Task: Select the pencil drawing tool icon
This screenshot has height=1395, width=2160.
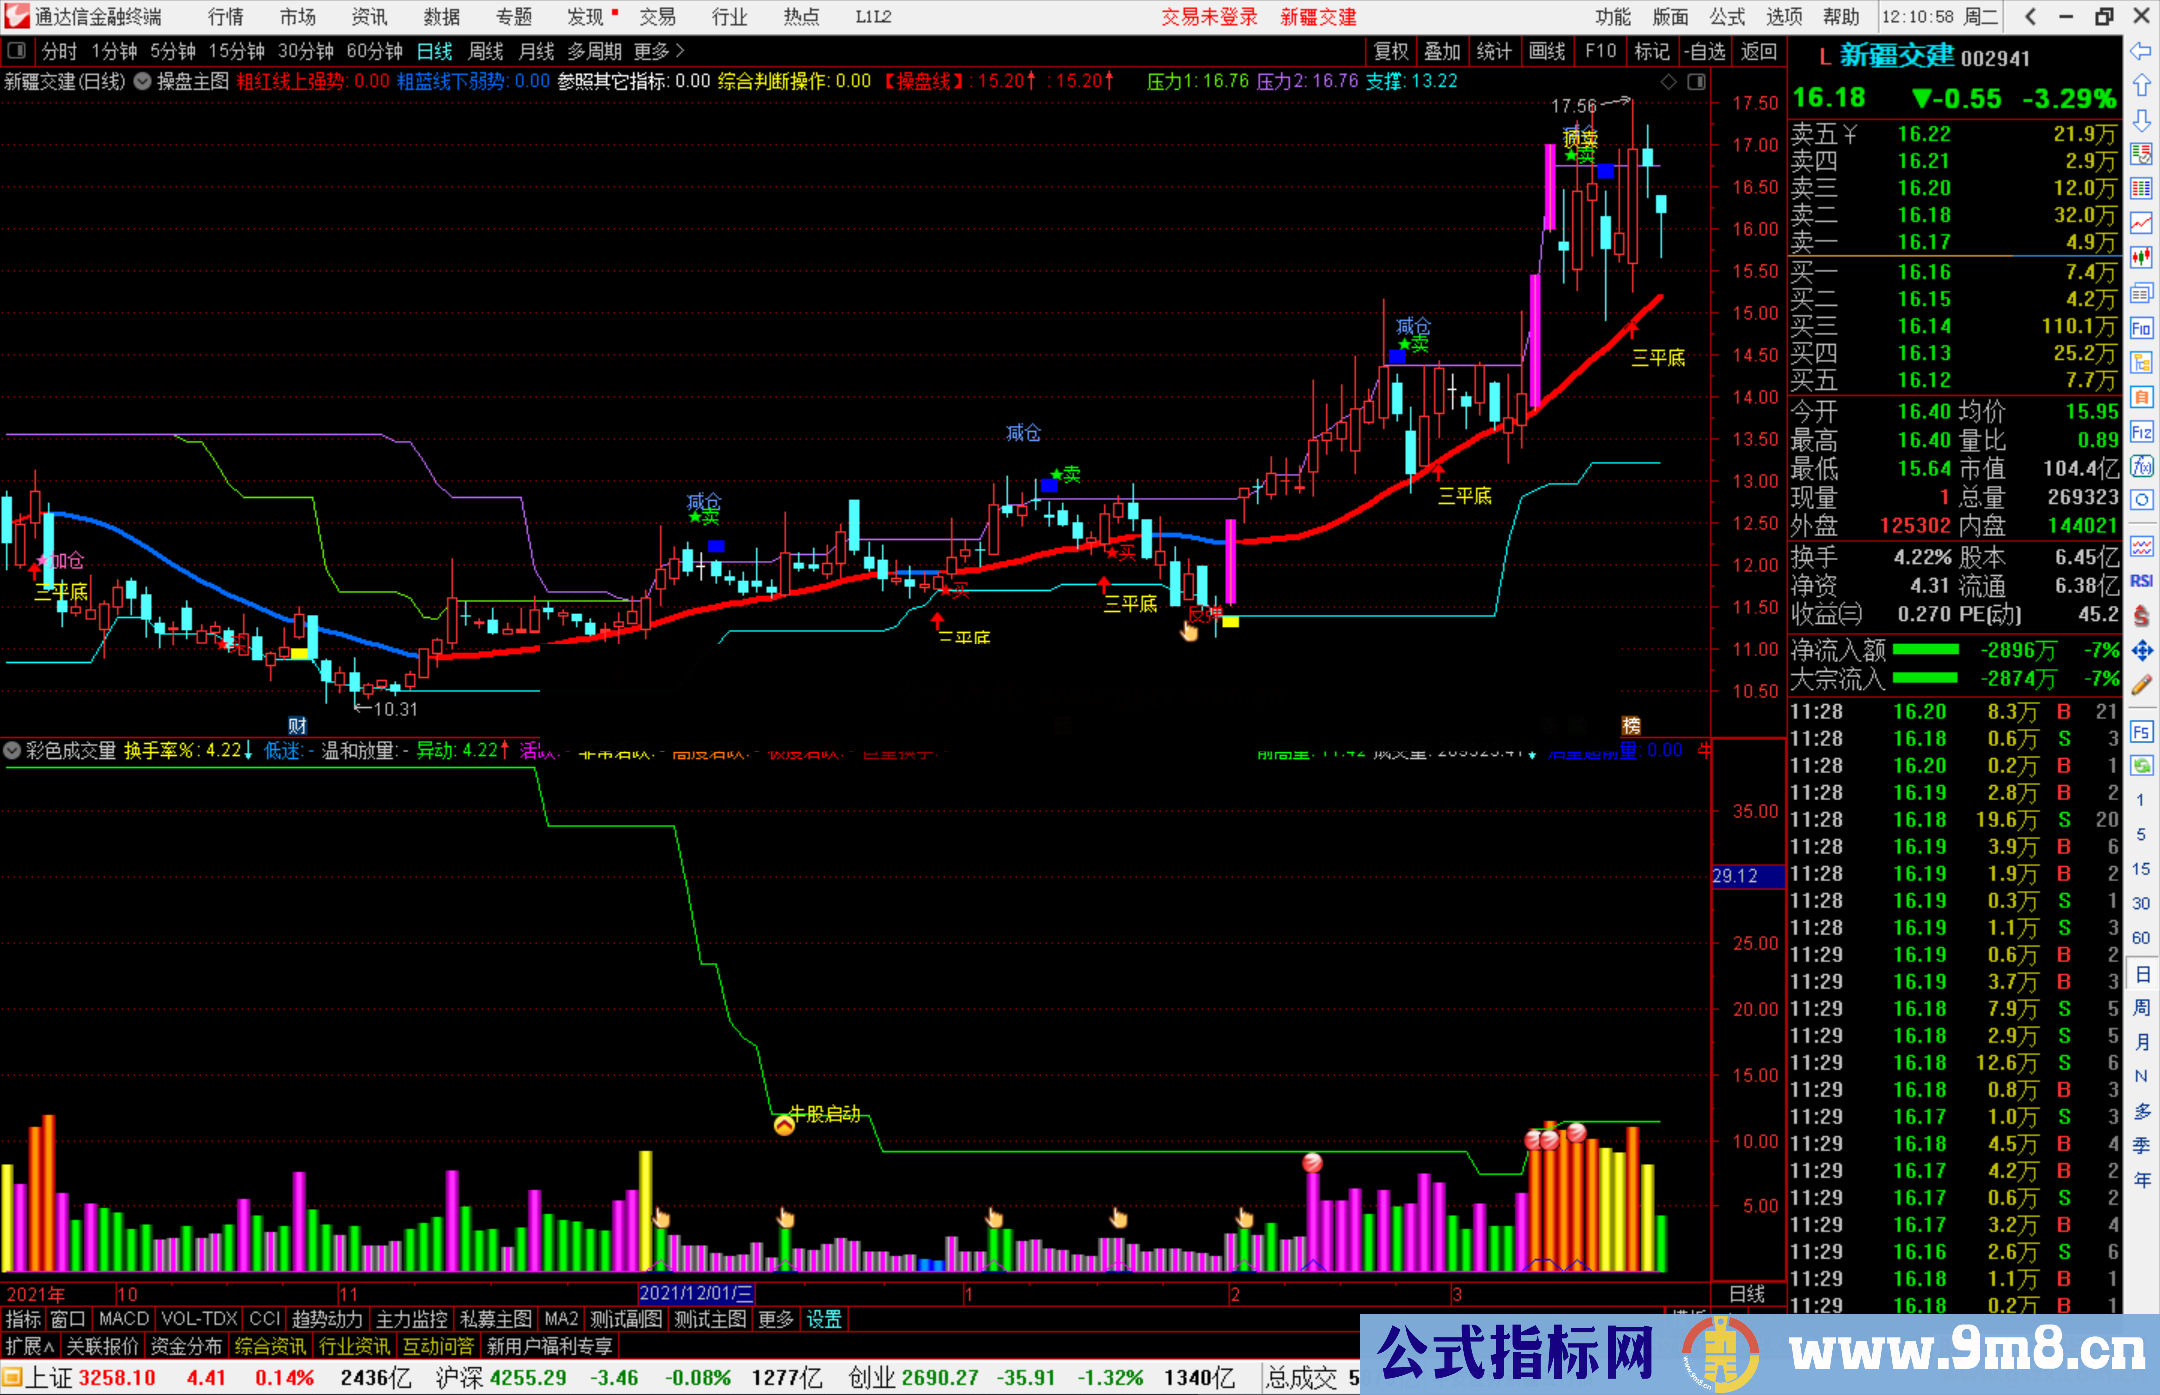Action: pyautogui.click(x=2141, y=685)
